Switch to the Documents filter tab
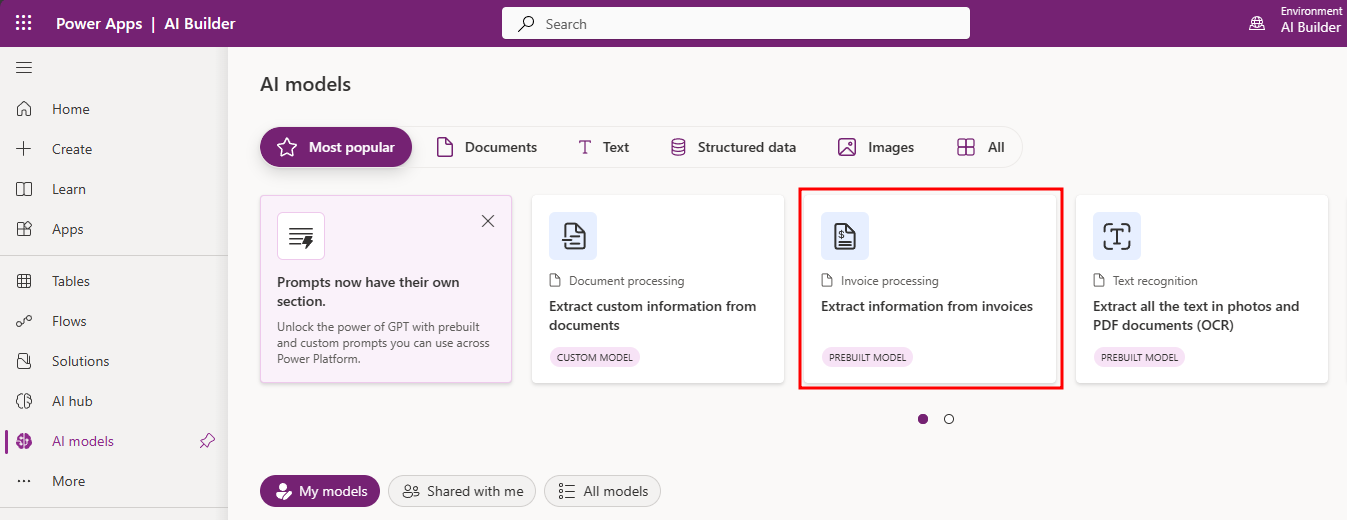This screenshot has width=1347, height=520. [x=487, y=147]
